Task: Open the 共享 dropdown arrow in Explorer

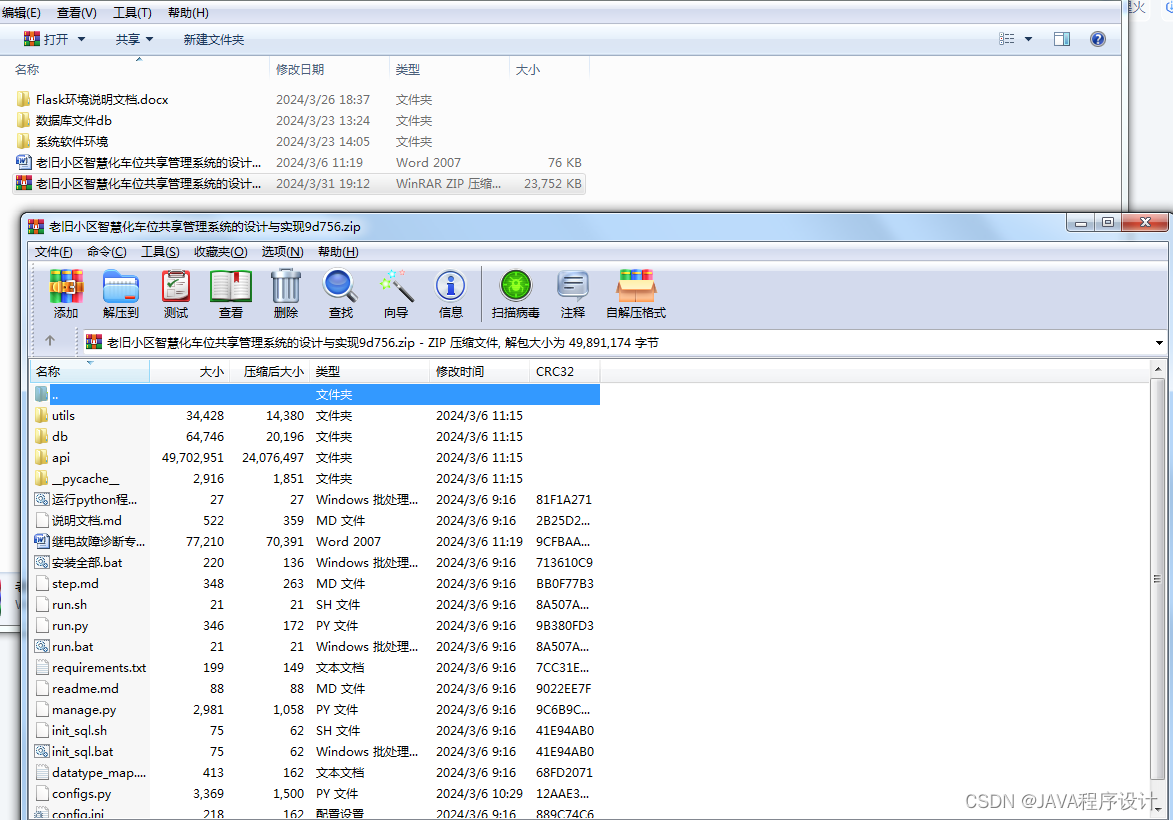Action: (x=149, y=39)
